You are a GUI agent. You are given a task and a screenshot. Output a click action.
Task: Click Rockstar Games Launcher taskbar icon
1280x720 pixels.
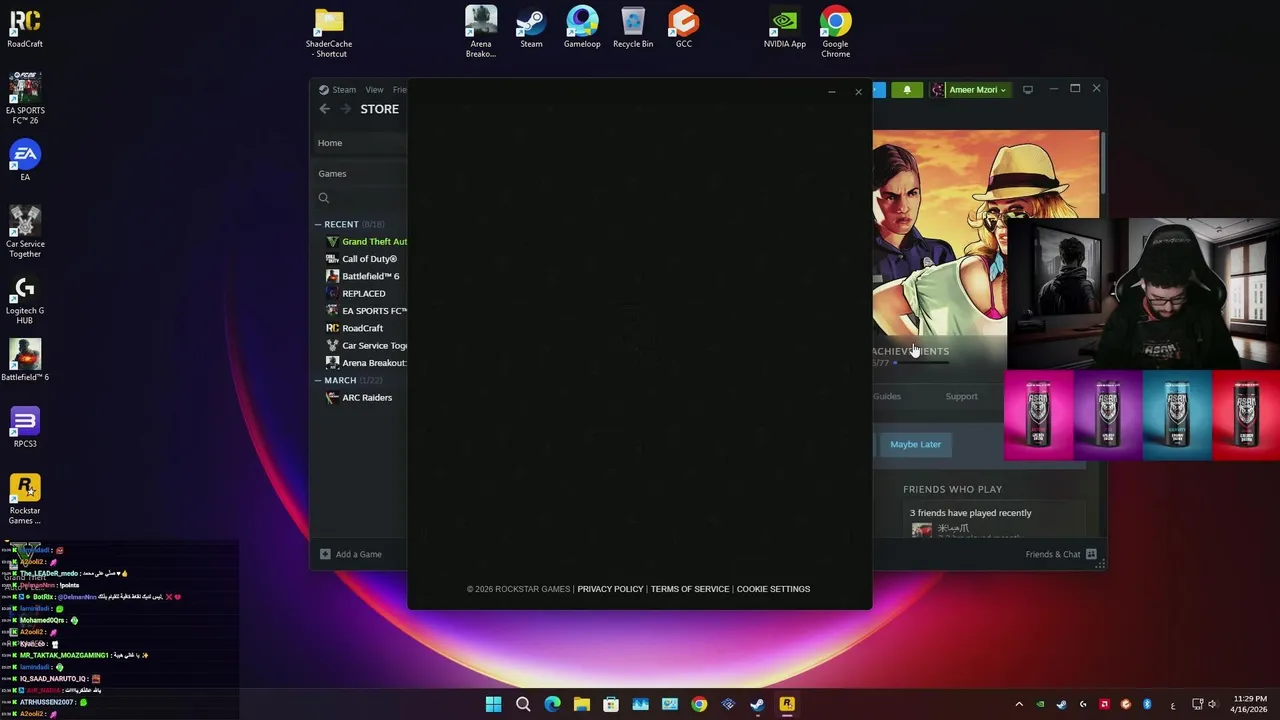(787, 704)
